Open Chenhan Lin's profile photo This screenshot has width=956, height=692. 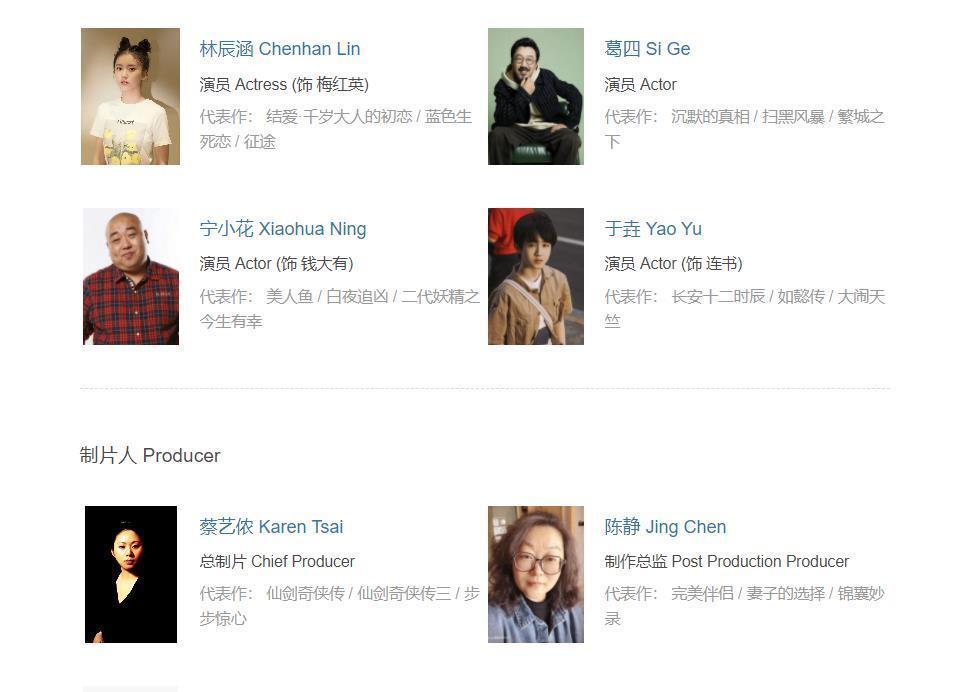130,96
